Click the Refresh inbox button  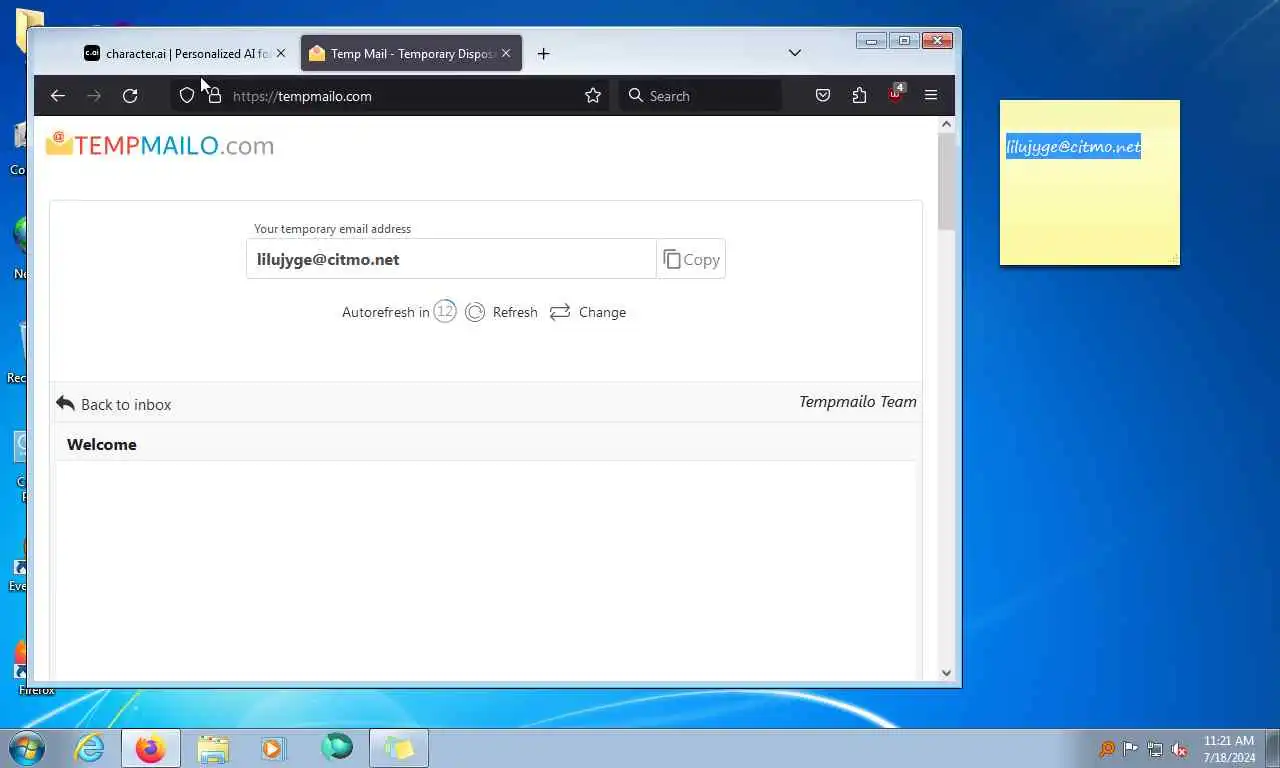[x=502, y=312]
